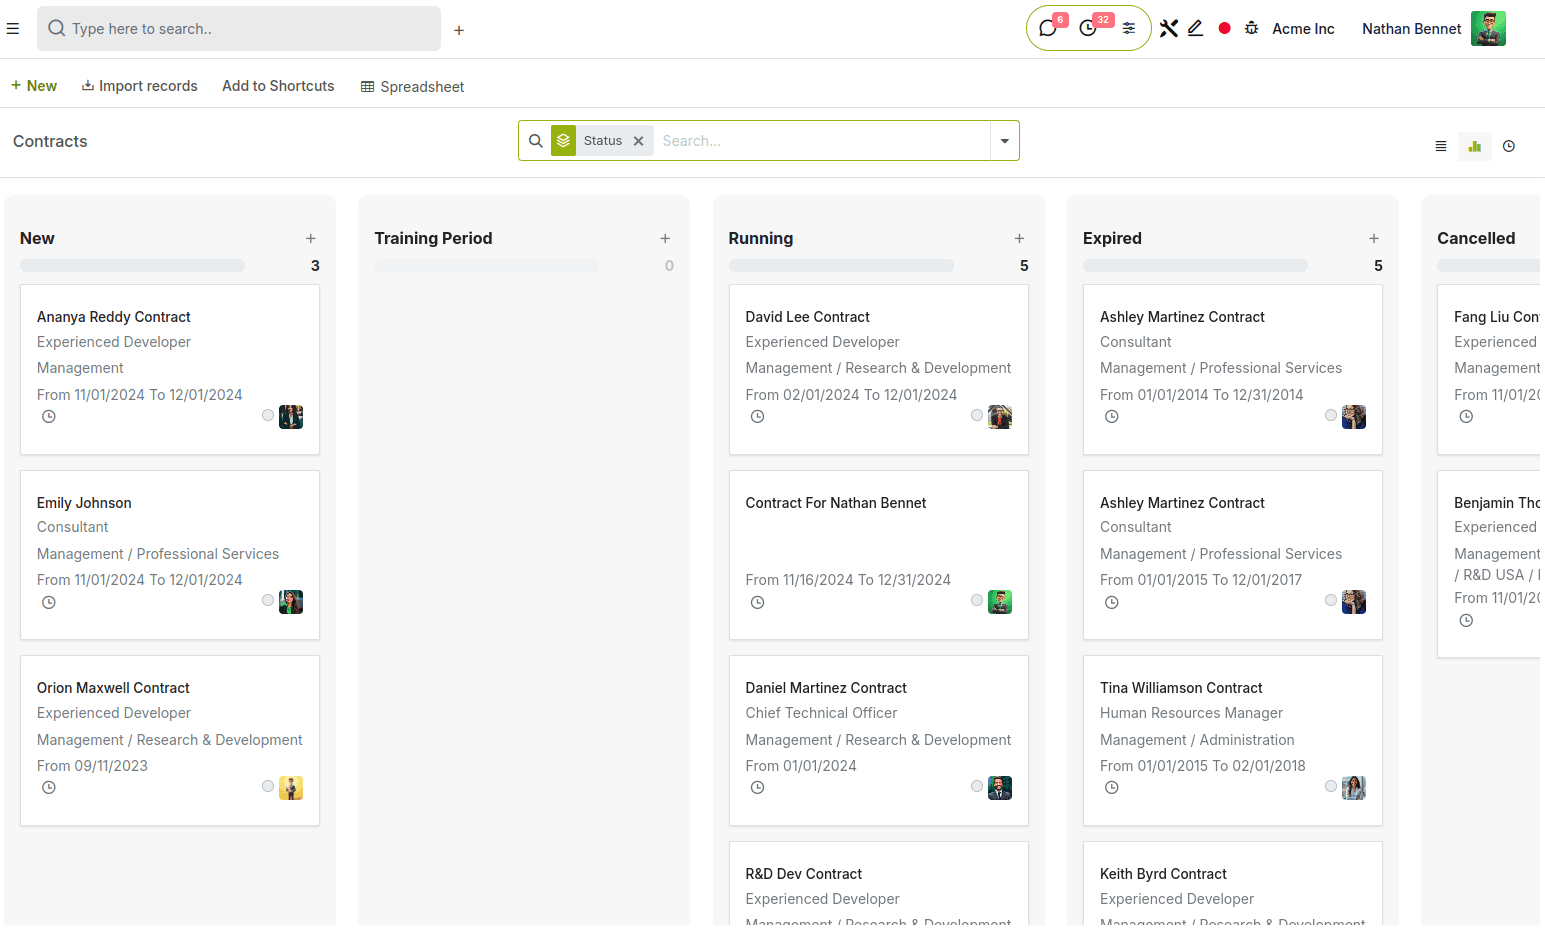Toggle state circle on David Lee Contract

click(x=977, y=415)
